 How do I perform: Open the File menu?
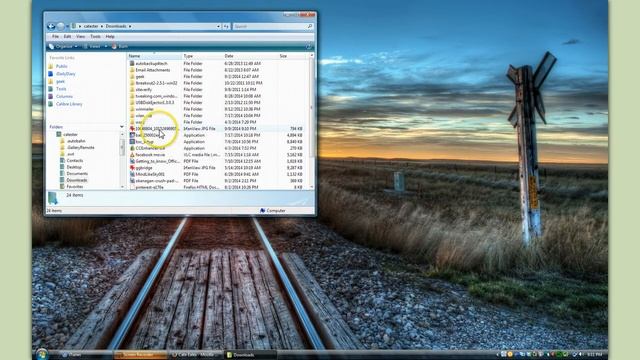click(56, 36)
